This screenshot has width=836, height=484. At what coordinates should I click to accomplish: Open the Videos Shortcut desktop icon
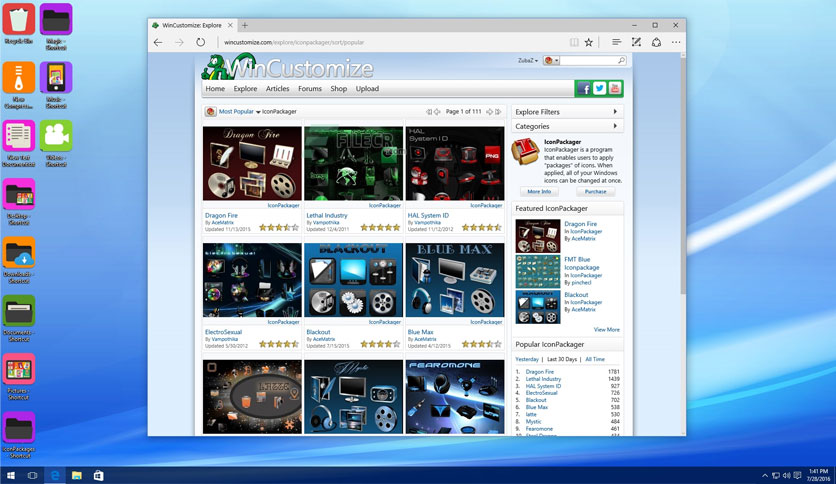point(56,143)
